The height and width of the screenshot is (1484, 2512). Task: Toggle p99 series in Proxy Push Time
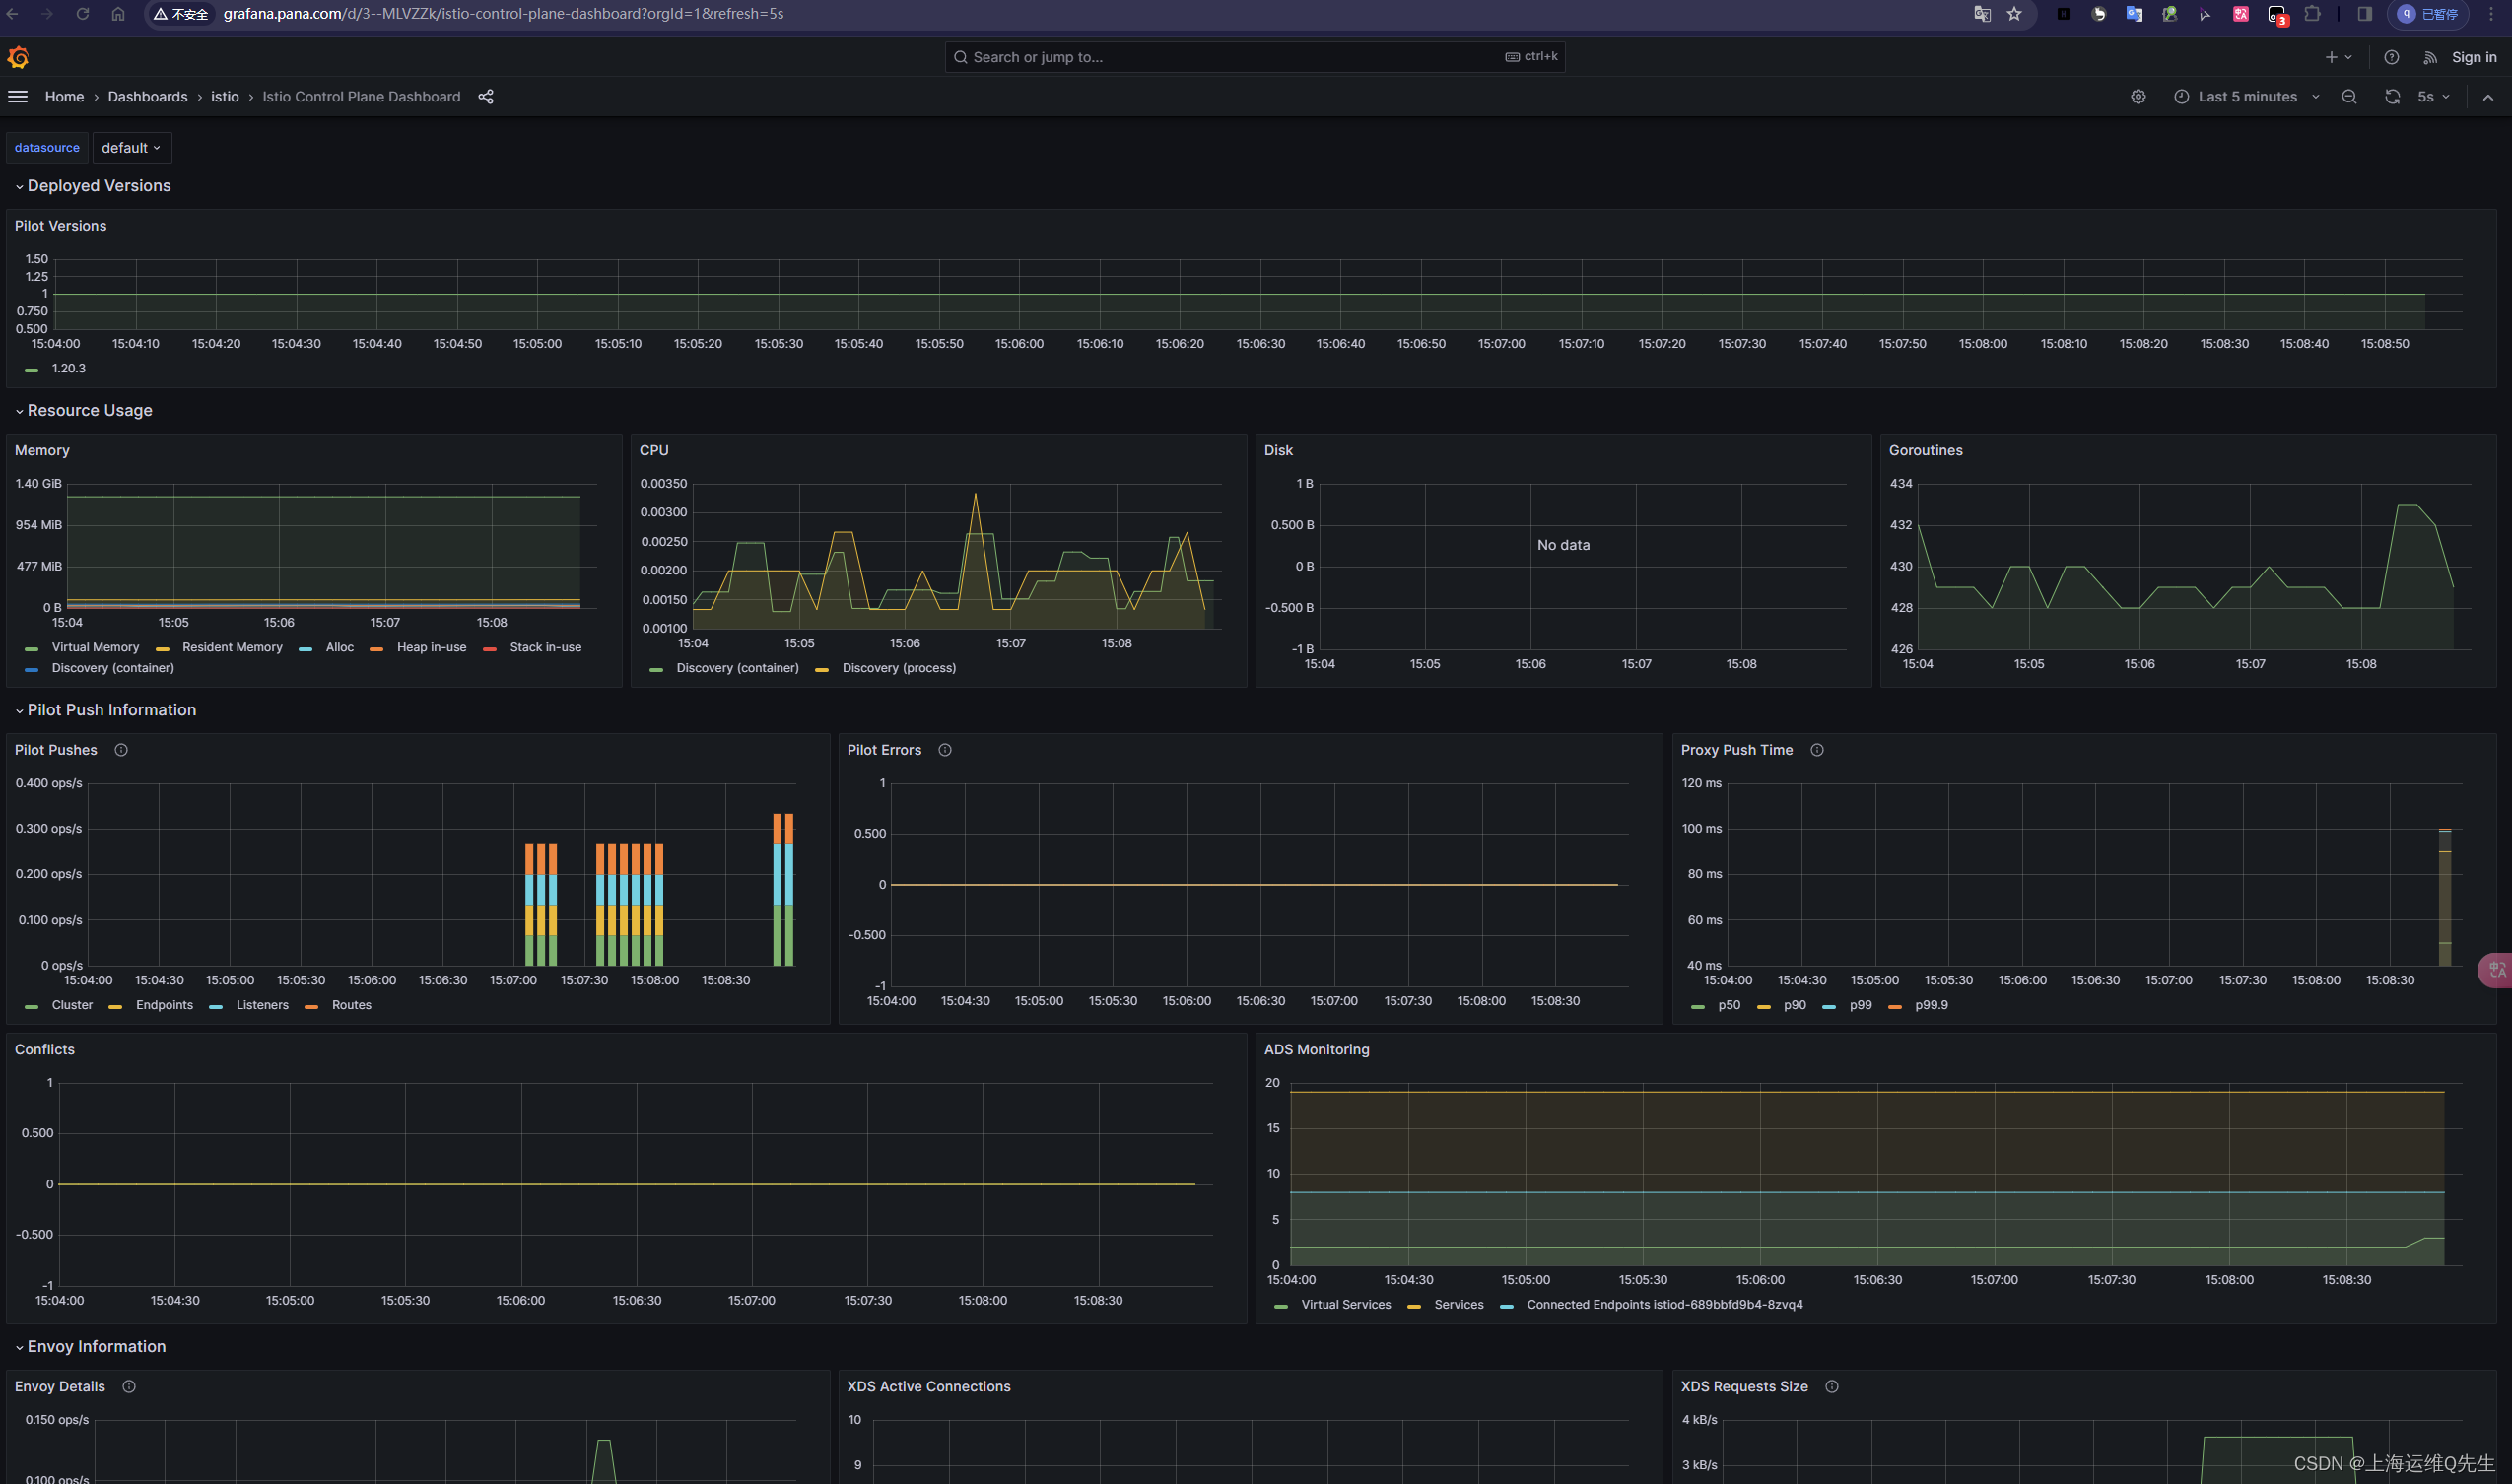point(1860,1005)
